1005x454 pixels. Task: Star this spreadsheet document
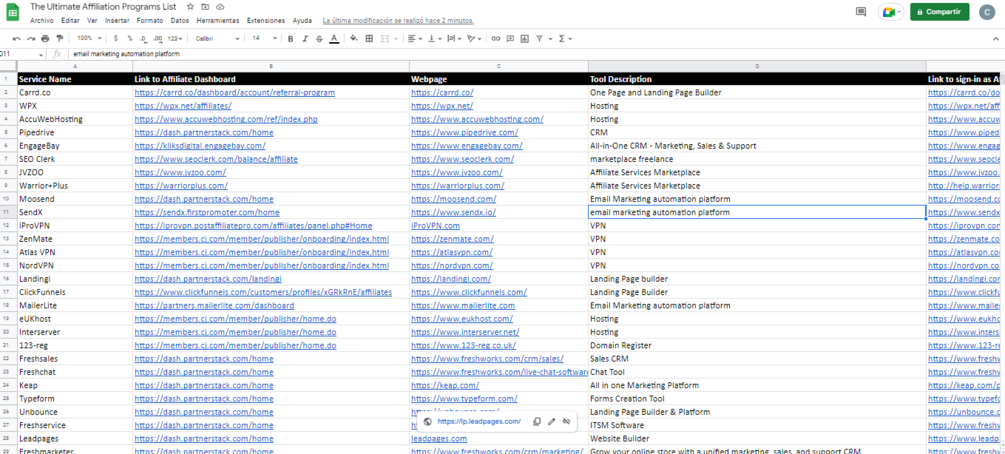(190, 6)
